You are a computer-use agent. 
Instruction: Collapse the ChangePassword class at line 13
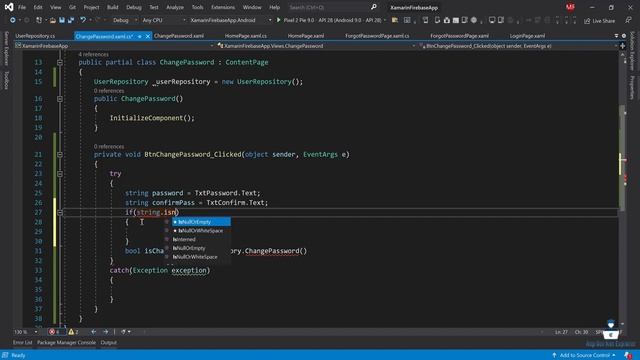click(60, 62)
